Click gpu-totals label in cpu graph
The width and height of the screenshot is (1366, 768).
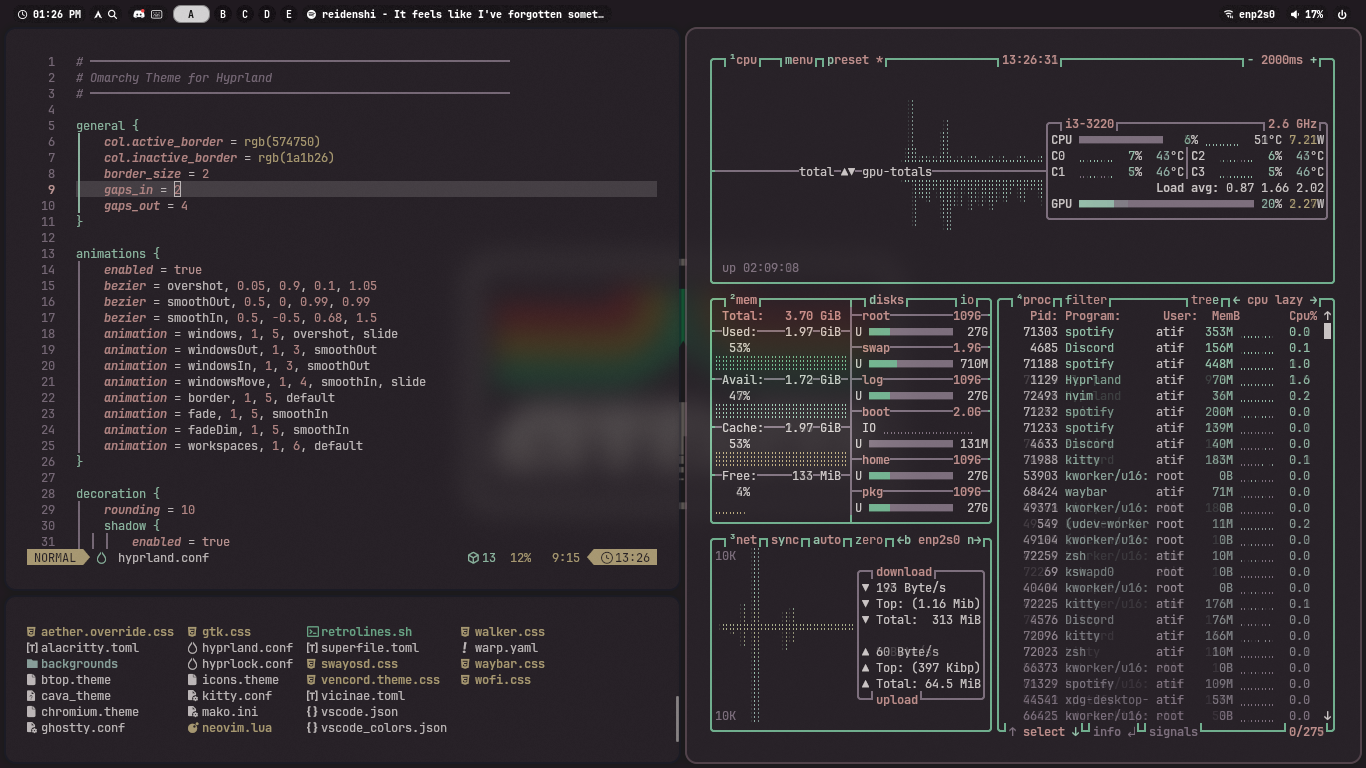pos(897,172)
